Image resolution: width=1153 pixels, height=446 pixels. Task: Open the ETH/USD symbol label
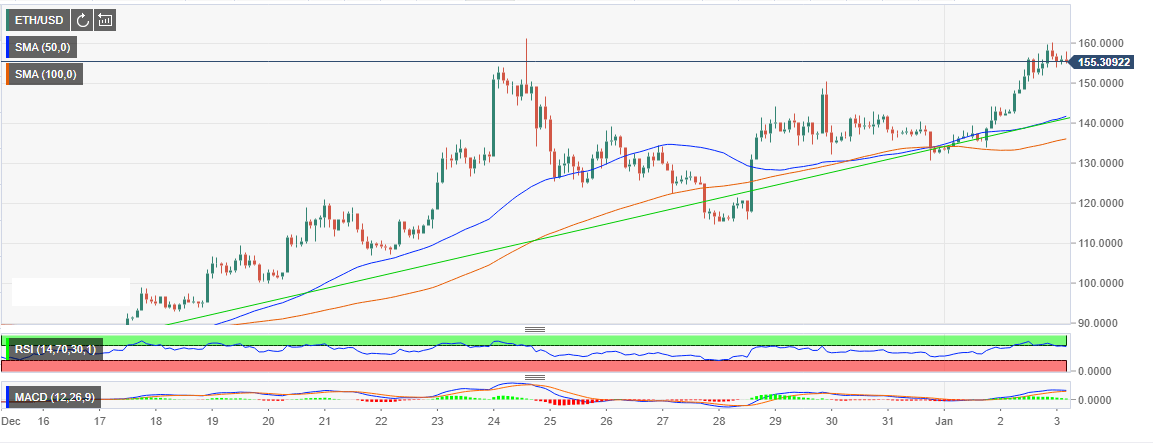click(39, 19)
